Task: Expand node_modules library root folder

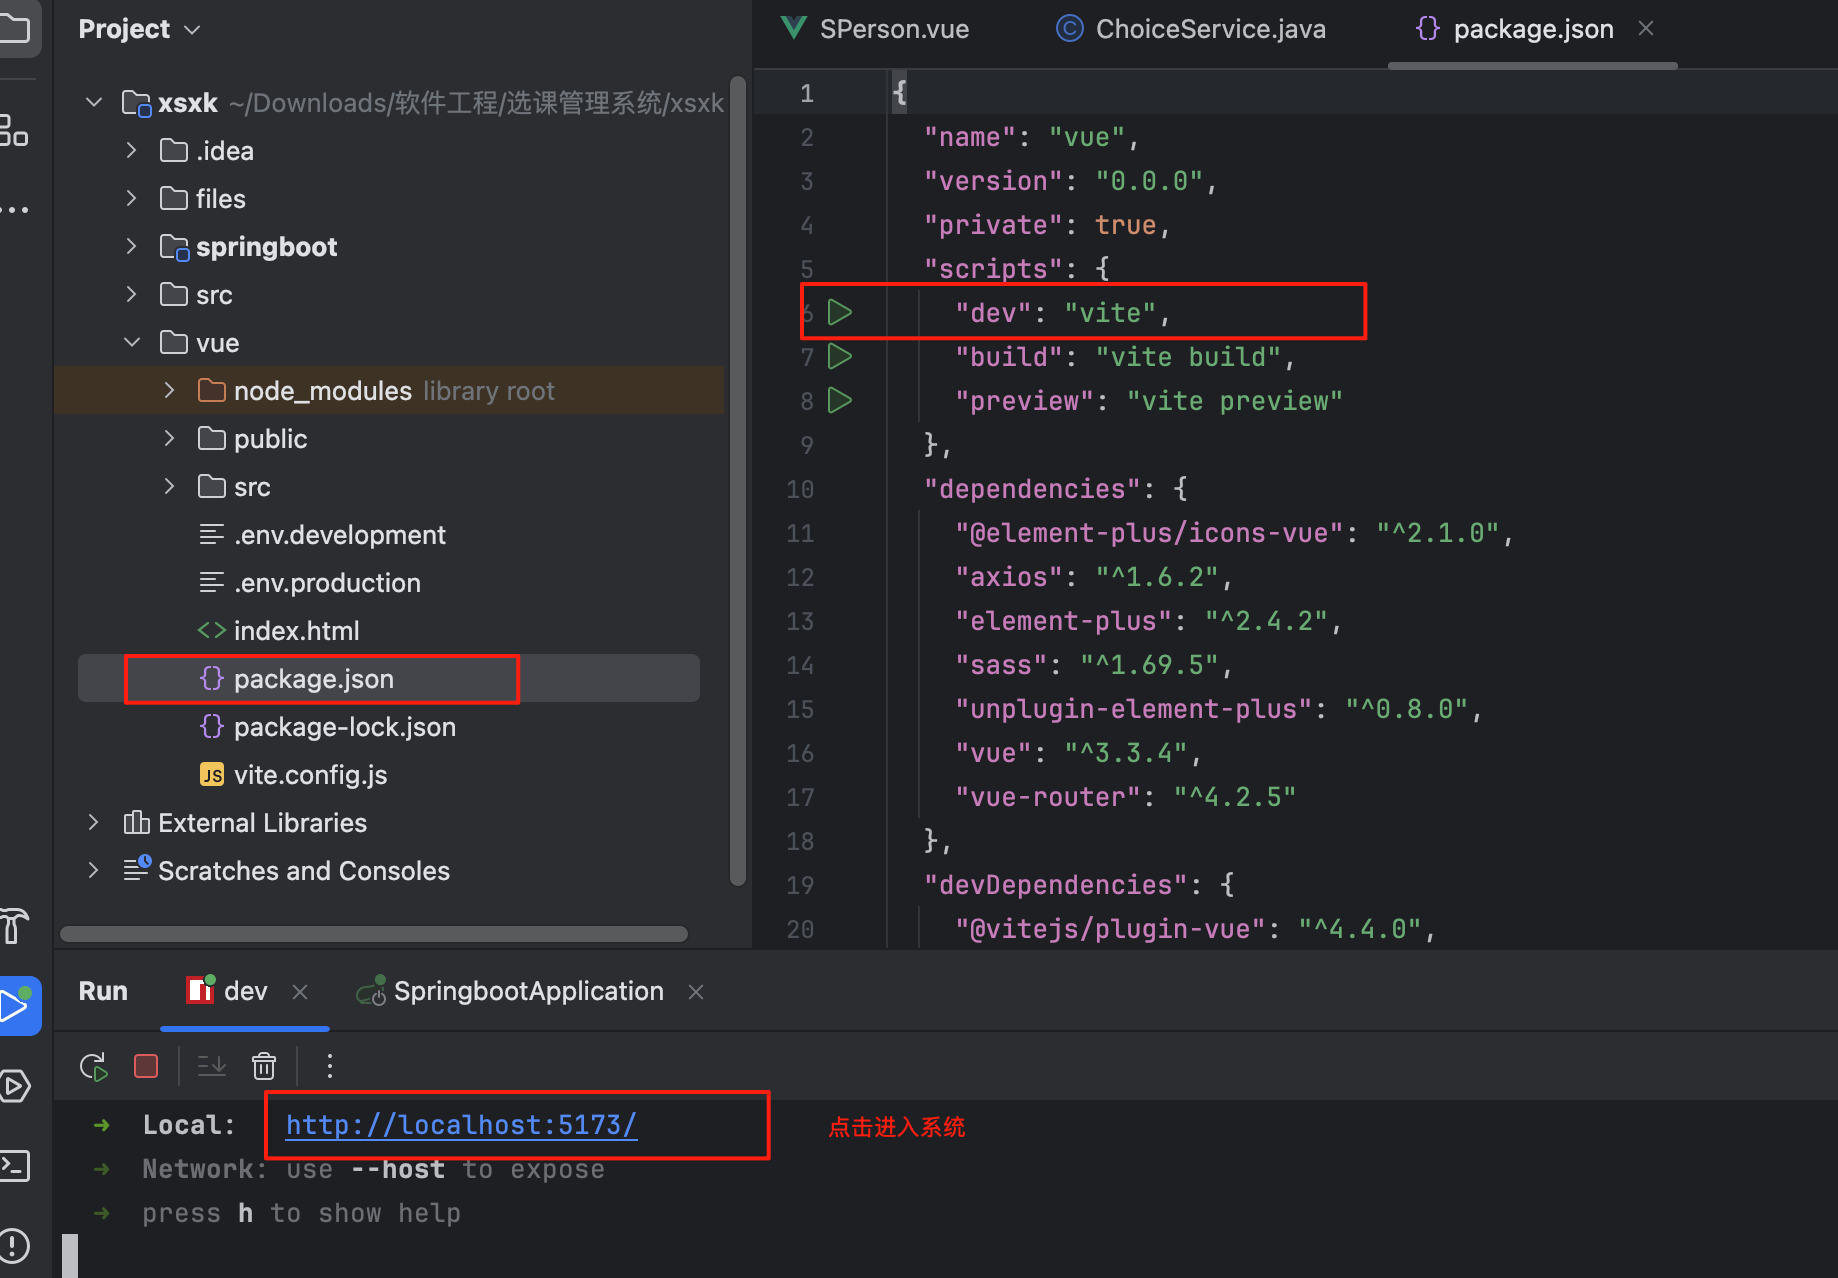Action: [x=169, y=391]
